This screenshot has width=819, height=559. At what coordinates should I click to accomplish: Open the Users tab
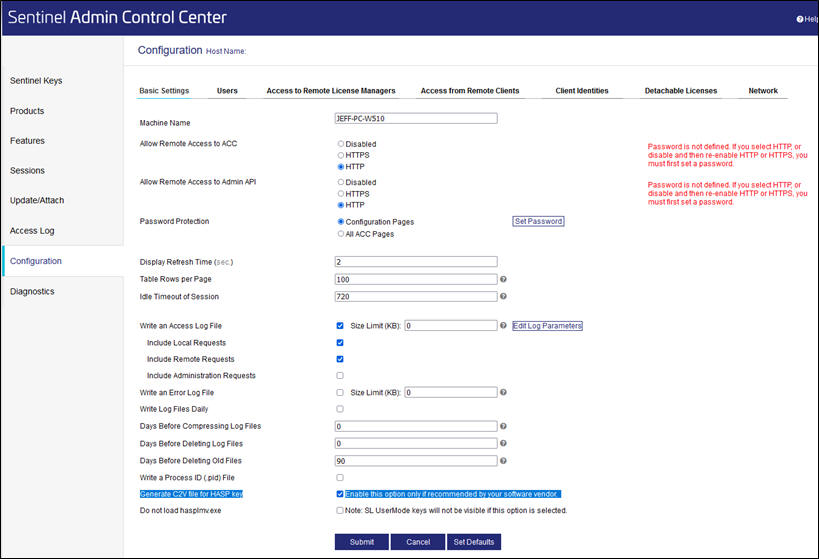coord(227,91)
